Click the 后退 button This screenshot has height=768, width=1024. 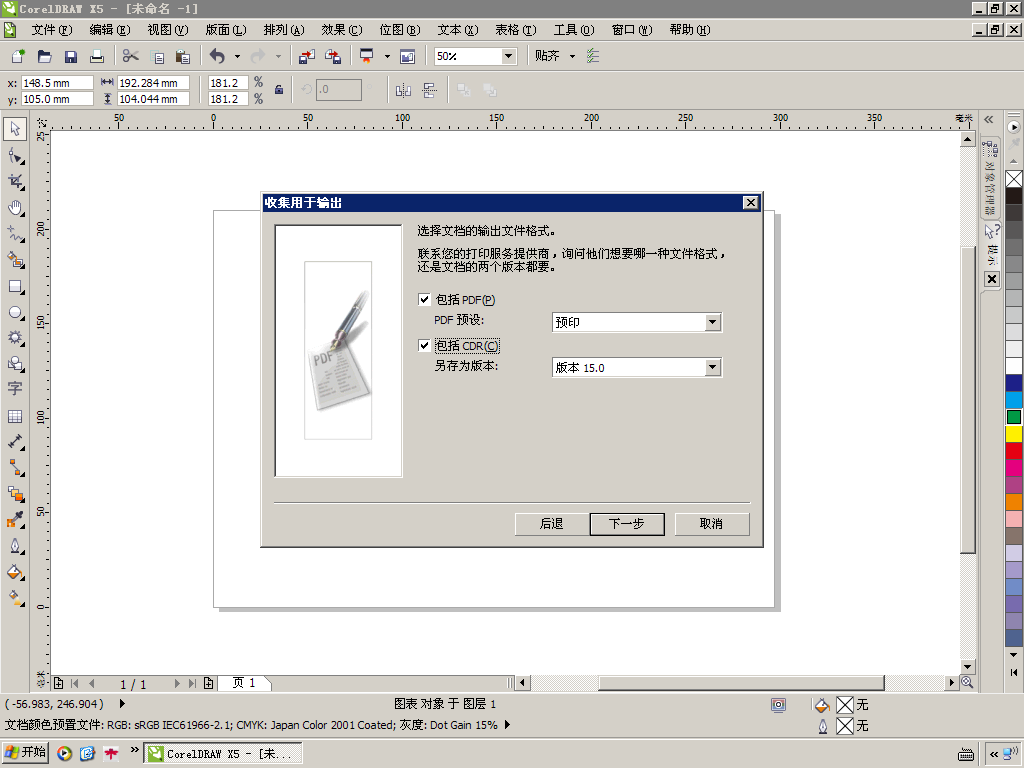[552, 524]
